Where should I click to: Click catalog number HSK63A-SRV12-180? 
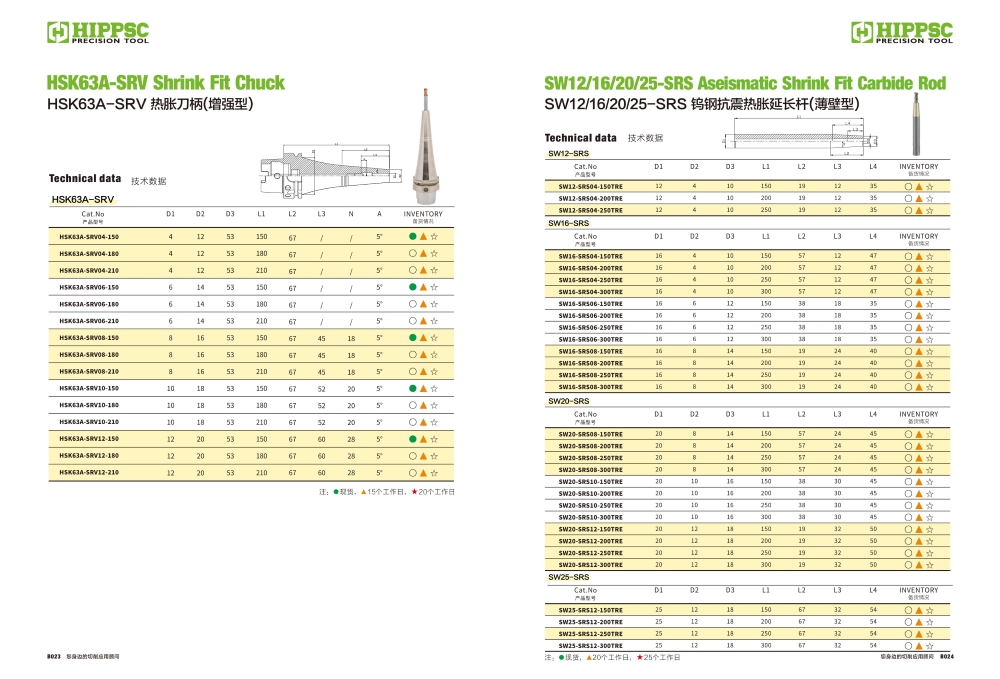[x=89, y=456]
